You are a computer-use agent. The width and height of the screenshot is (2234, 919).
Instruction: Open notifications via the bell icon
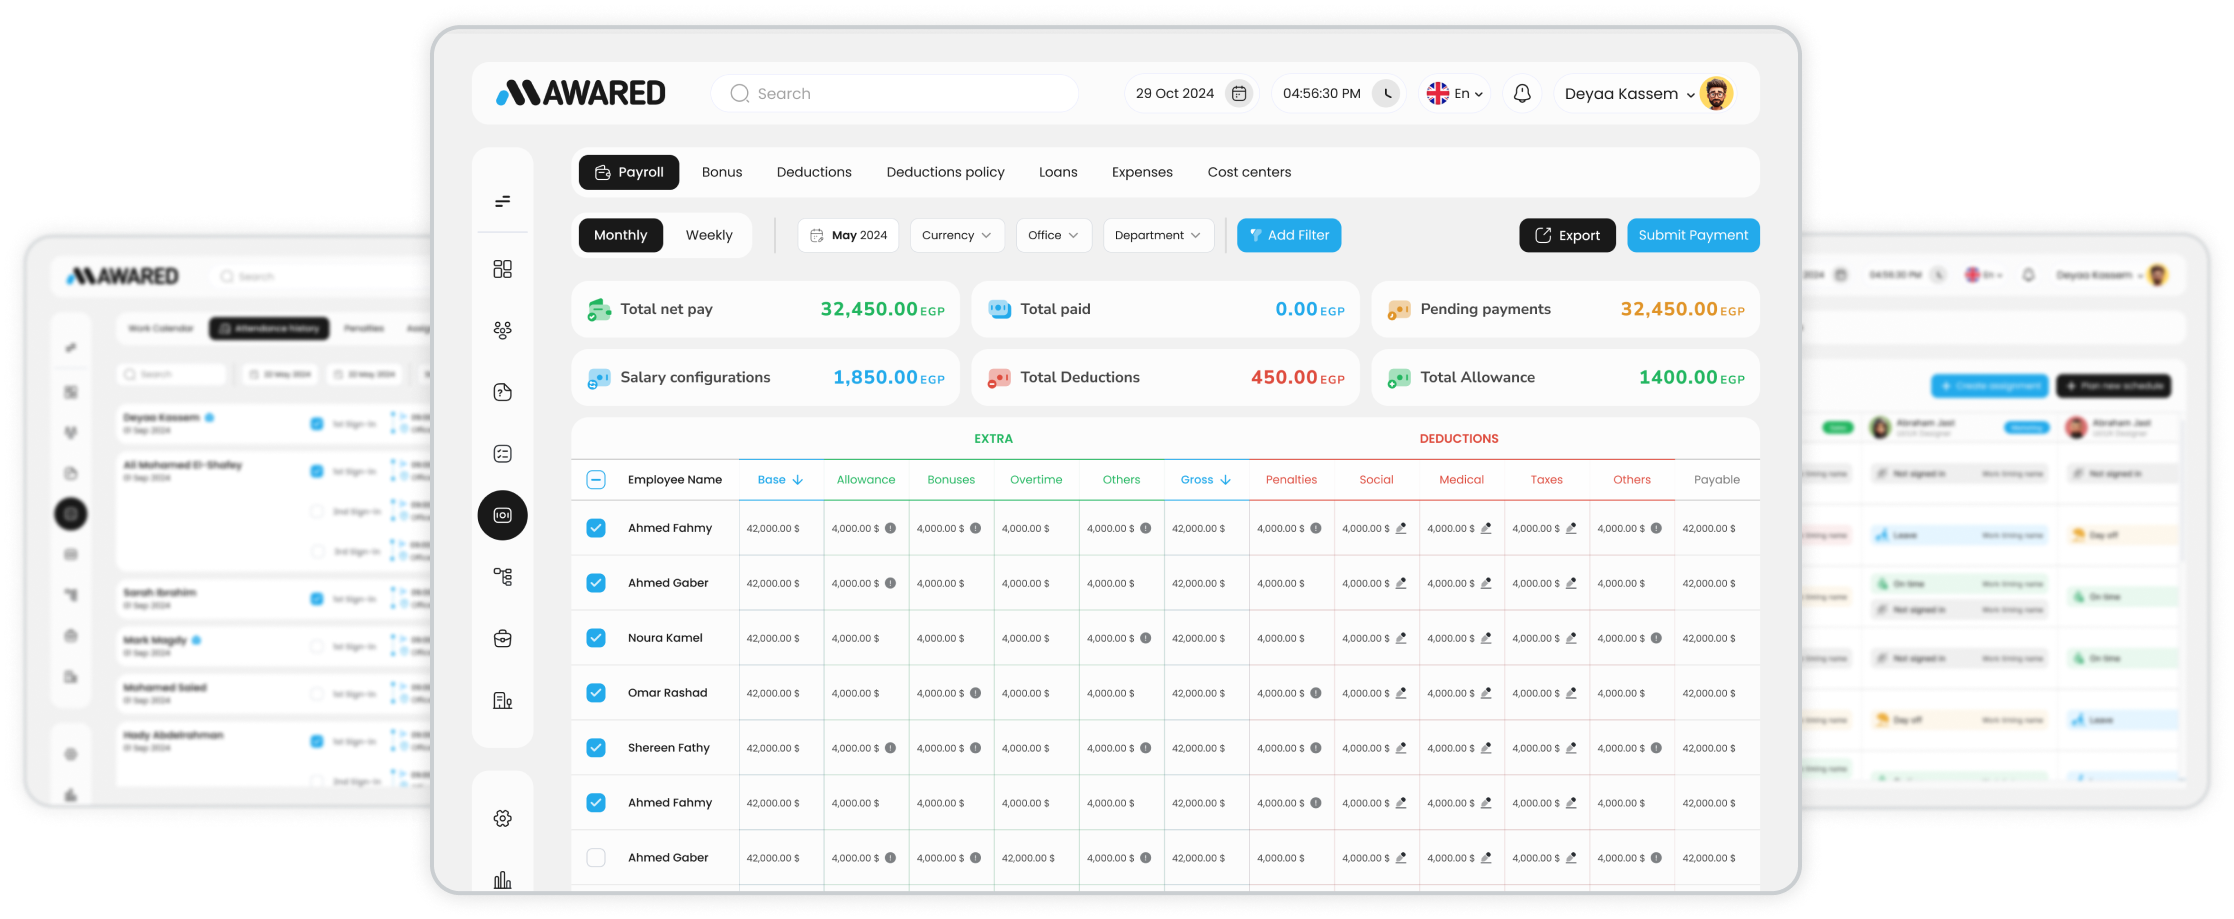pyautogui.click(x=1522, y=93)
